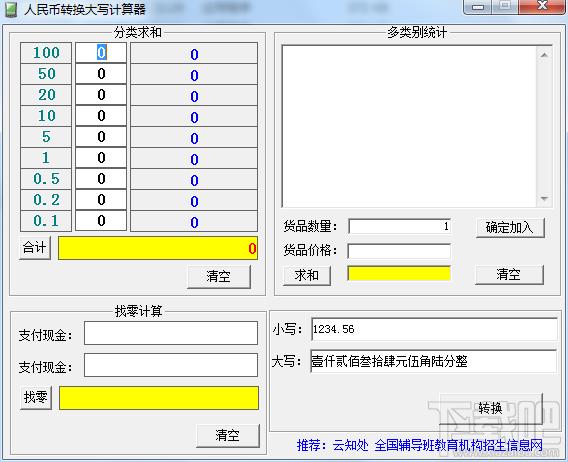Click the second 支付现金 input field
This screenshot has height=462, width=568.
pos(171,365)
